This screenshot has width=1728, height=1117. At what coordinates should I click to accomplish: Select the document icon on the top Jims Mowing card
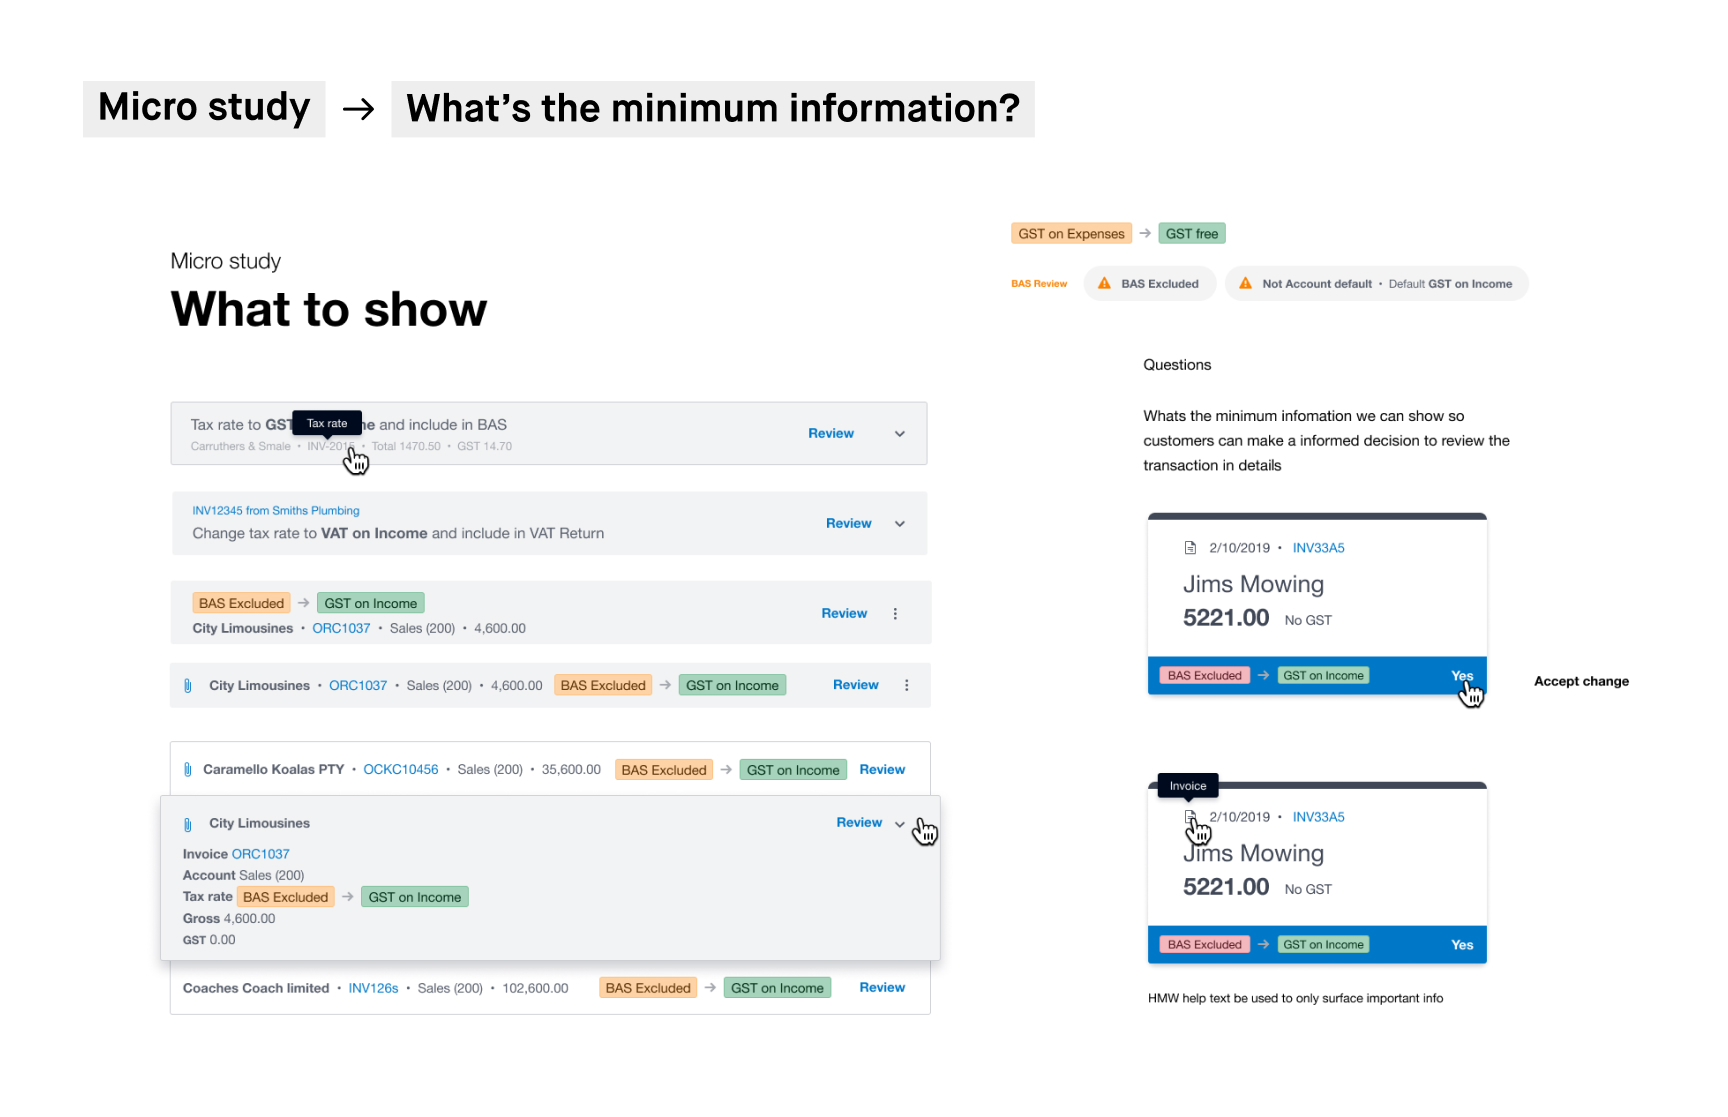[x=1189, y=547]
